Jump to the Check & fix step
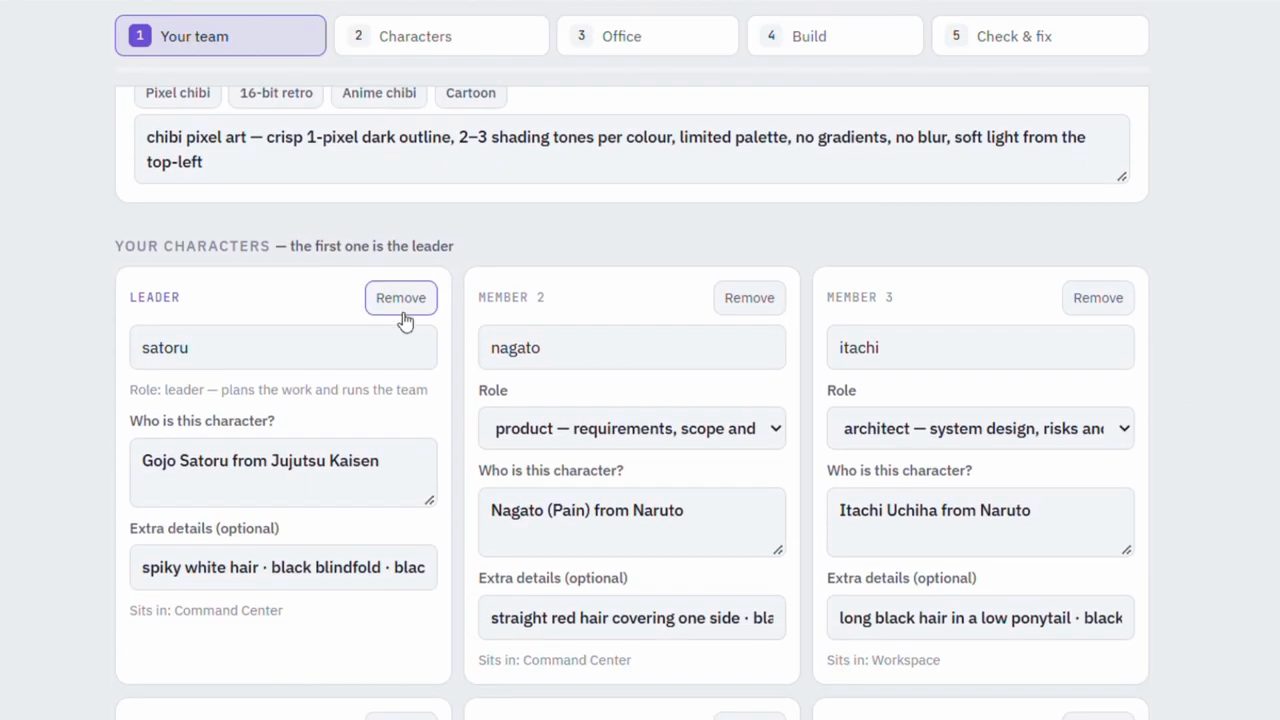This screenshot has width=1280, height=720. 1040,36
